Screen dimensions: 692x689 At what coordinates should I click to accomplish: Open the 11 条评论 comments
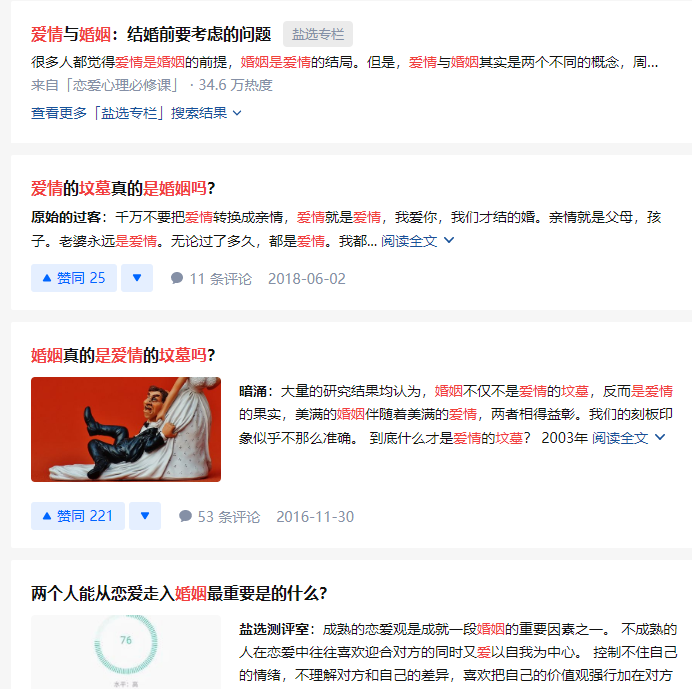(x=211, y=279)
